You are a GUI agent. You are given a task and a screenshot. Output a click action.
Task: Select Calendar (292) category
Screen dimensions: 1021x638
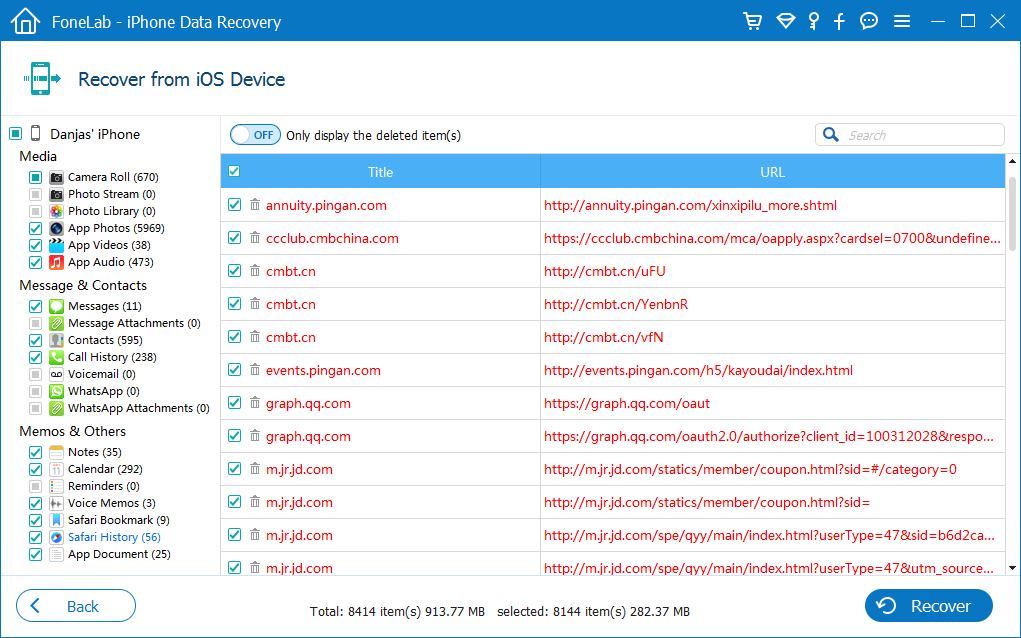coord(105,469)
